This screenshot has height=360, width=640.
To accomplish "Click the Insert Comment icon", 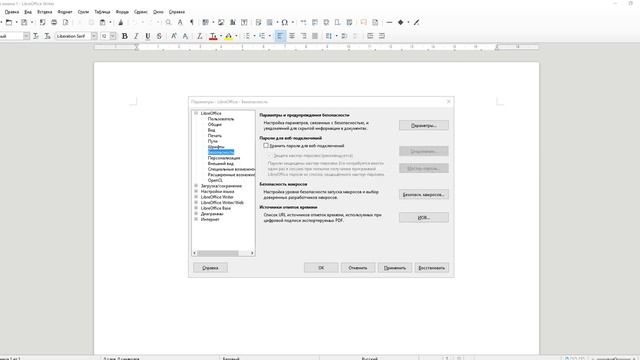I will [363, 22].
